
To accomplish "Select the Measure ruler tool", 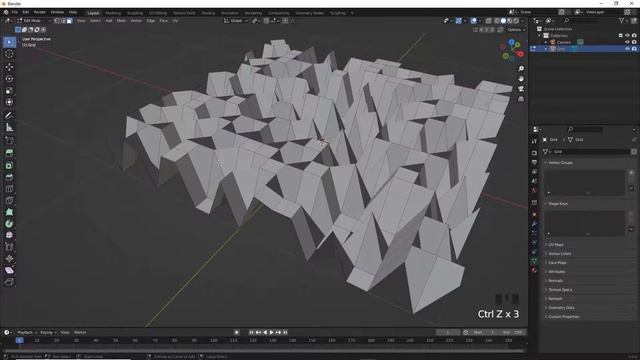I will tap(9, 128).
